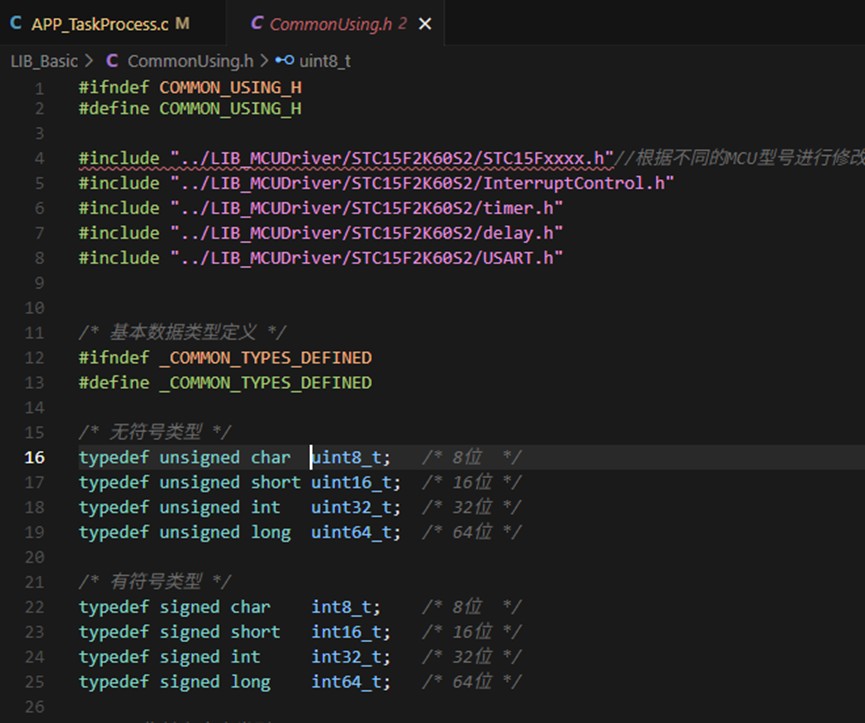The image size is (865, 723).
Task: Click _COMMON_TYPES_DEFINED on the #define line 13
Action: [x=265, y=383]
